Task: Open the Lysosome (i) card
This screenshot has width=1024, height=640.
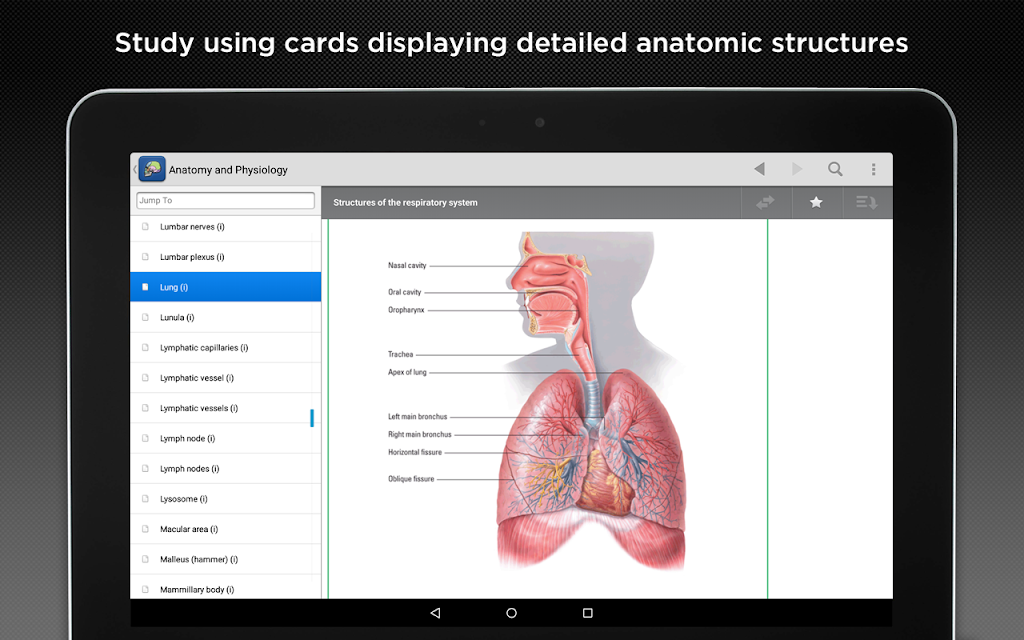Action: (x=184, y=499)
